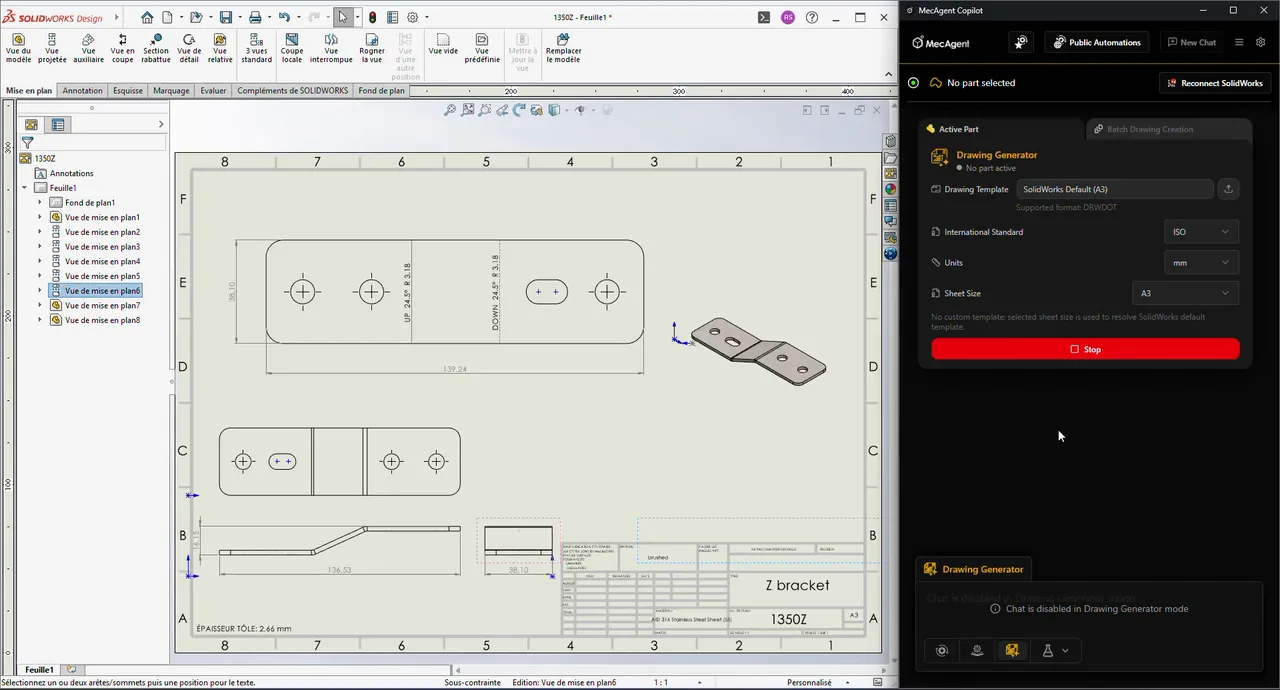Collapse the Feuille1 tree node
The image size is (1280, 690).
tap(25, 188)
